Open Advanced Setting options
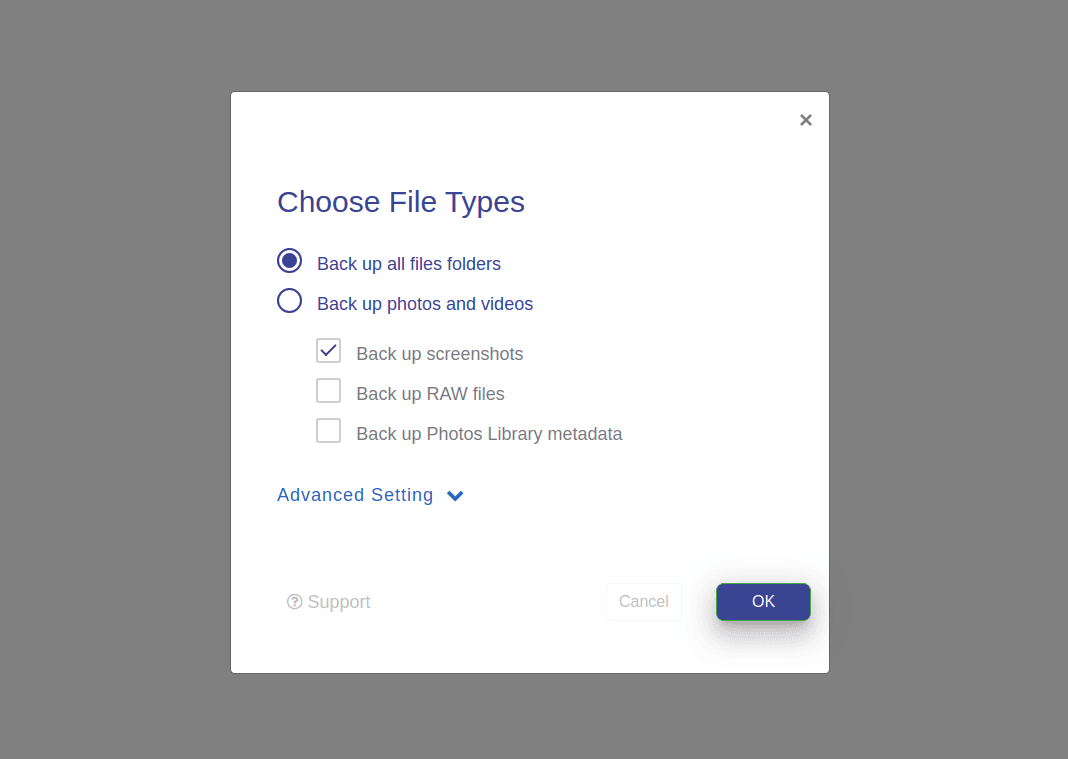Viewport: 1068px width, 759px height. point(355,495)
